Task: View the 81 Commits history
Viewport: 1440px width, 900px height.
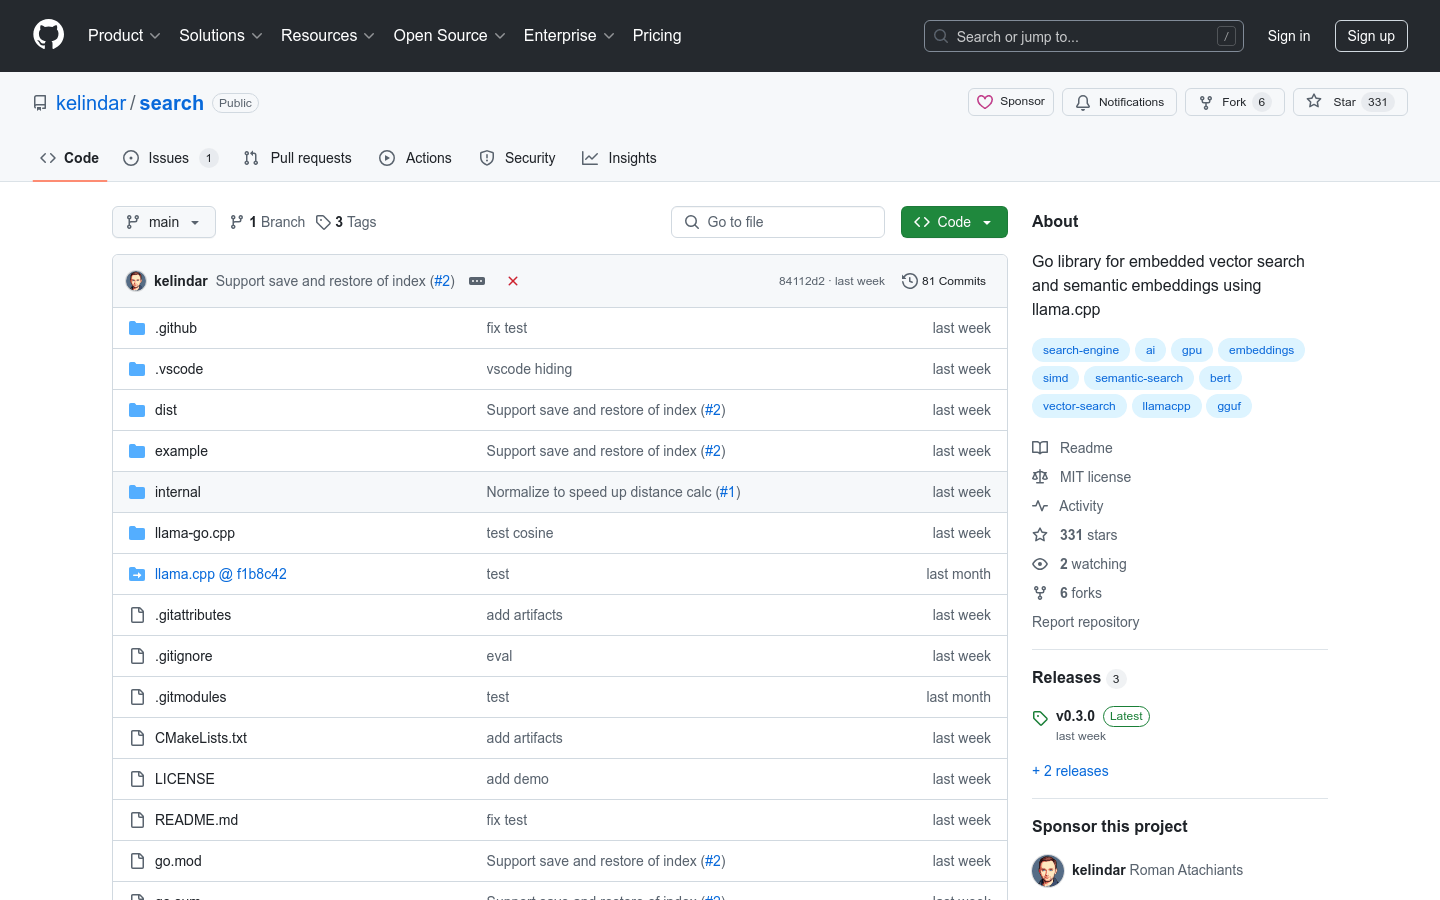Action: coord(944,281)
